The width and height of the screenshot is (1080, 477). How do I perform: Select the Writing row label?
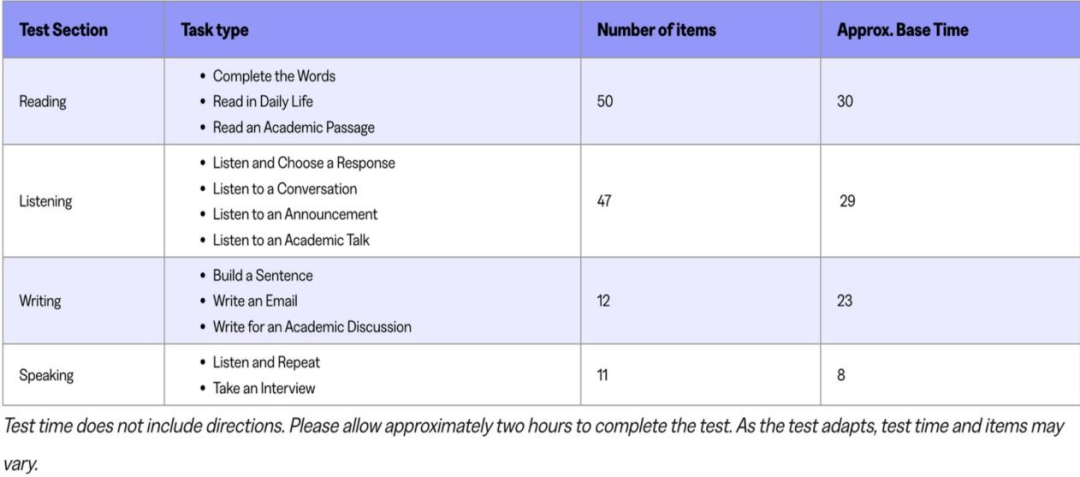[x=40, y=301]
